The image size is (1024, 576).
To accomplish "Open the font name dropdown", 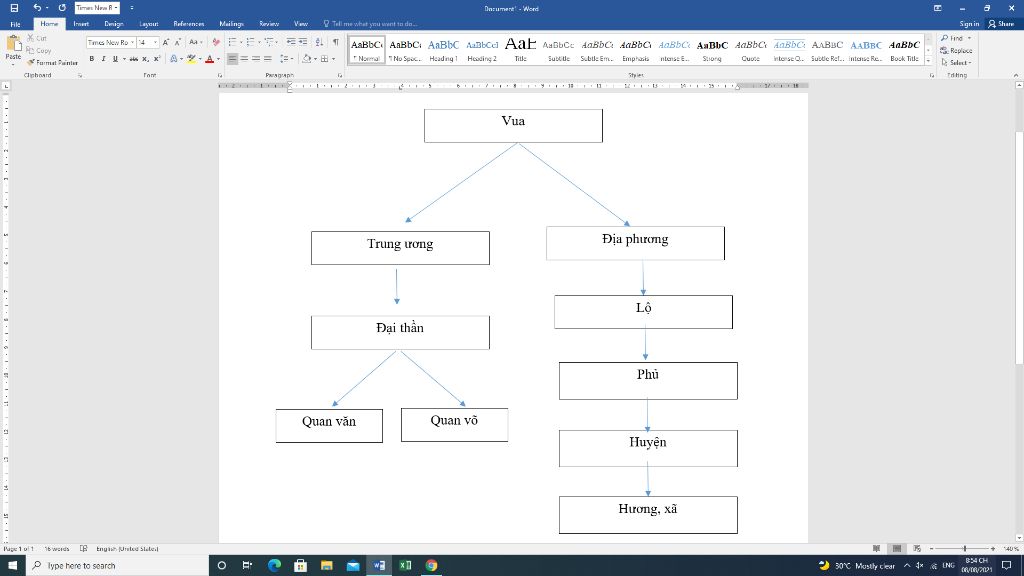I will coord(133,42).
